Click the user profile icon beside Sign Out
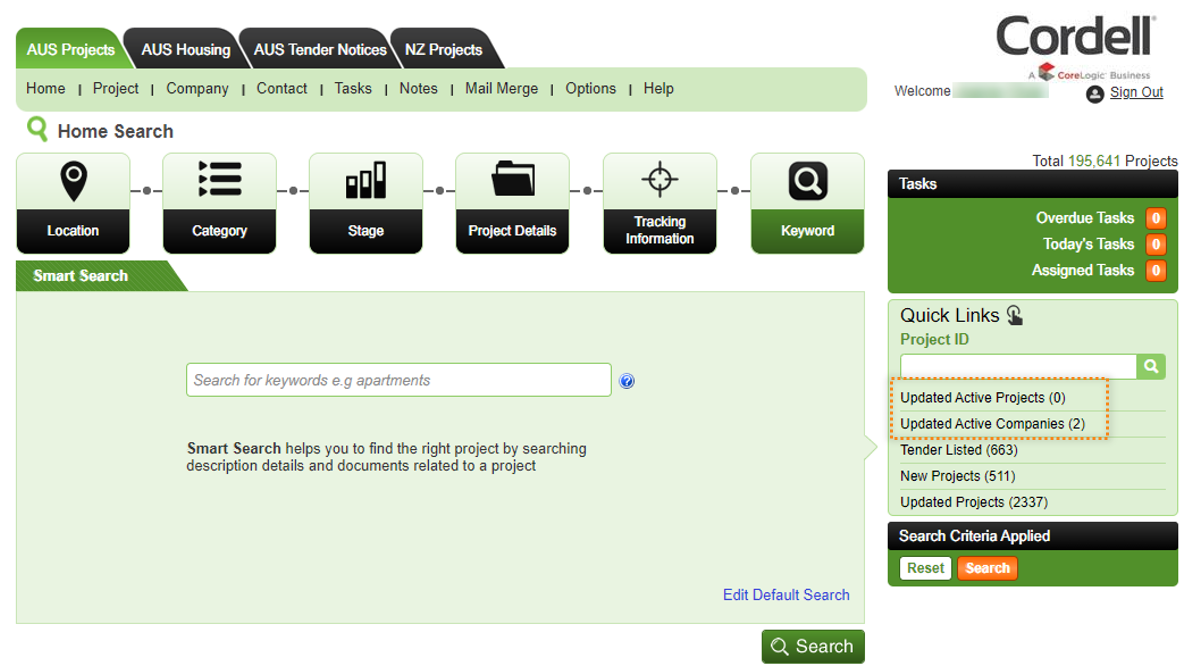Viewport: 1193px width, 672px height. (1095, 94)
